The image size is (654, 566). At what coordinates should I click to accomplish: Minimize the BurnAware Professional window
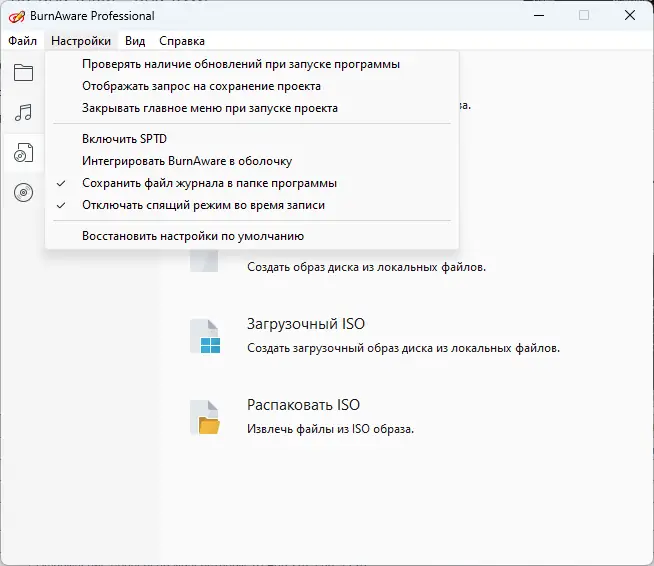pyautogui.click(x=539, y=15)
